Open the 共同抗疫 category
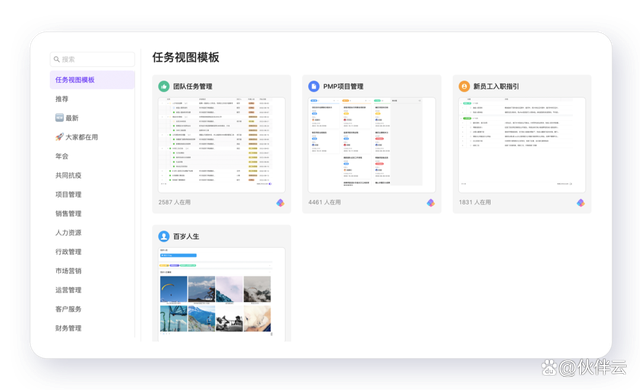The image size is (640, 390). click(x=68, y=175)
